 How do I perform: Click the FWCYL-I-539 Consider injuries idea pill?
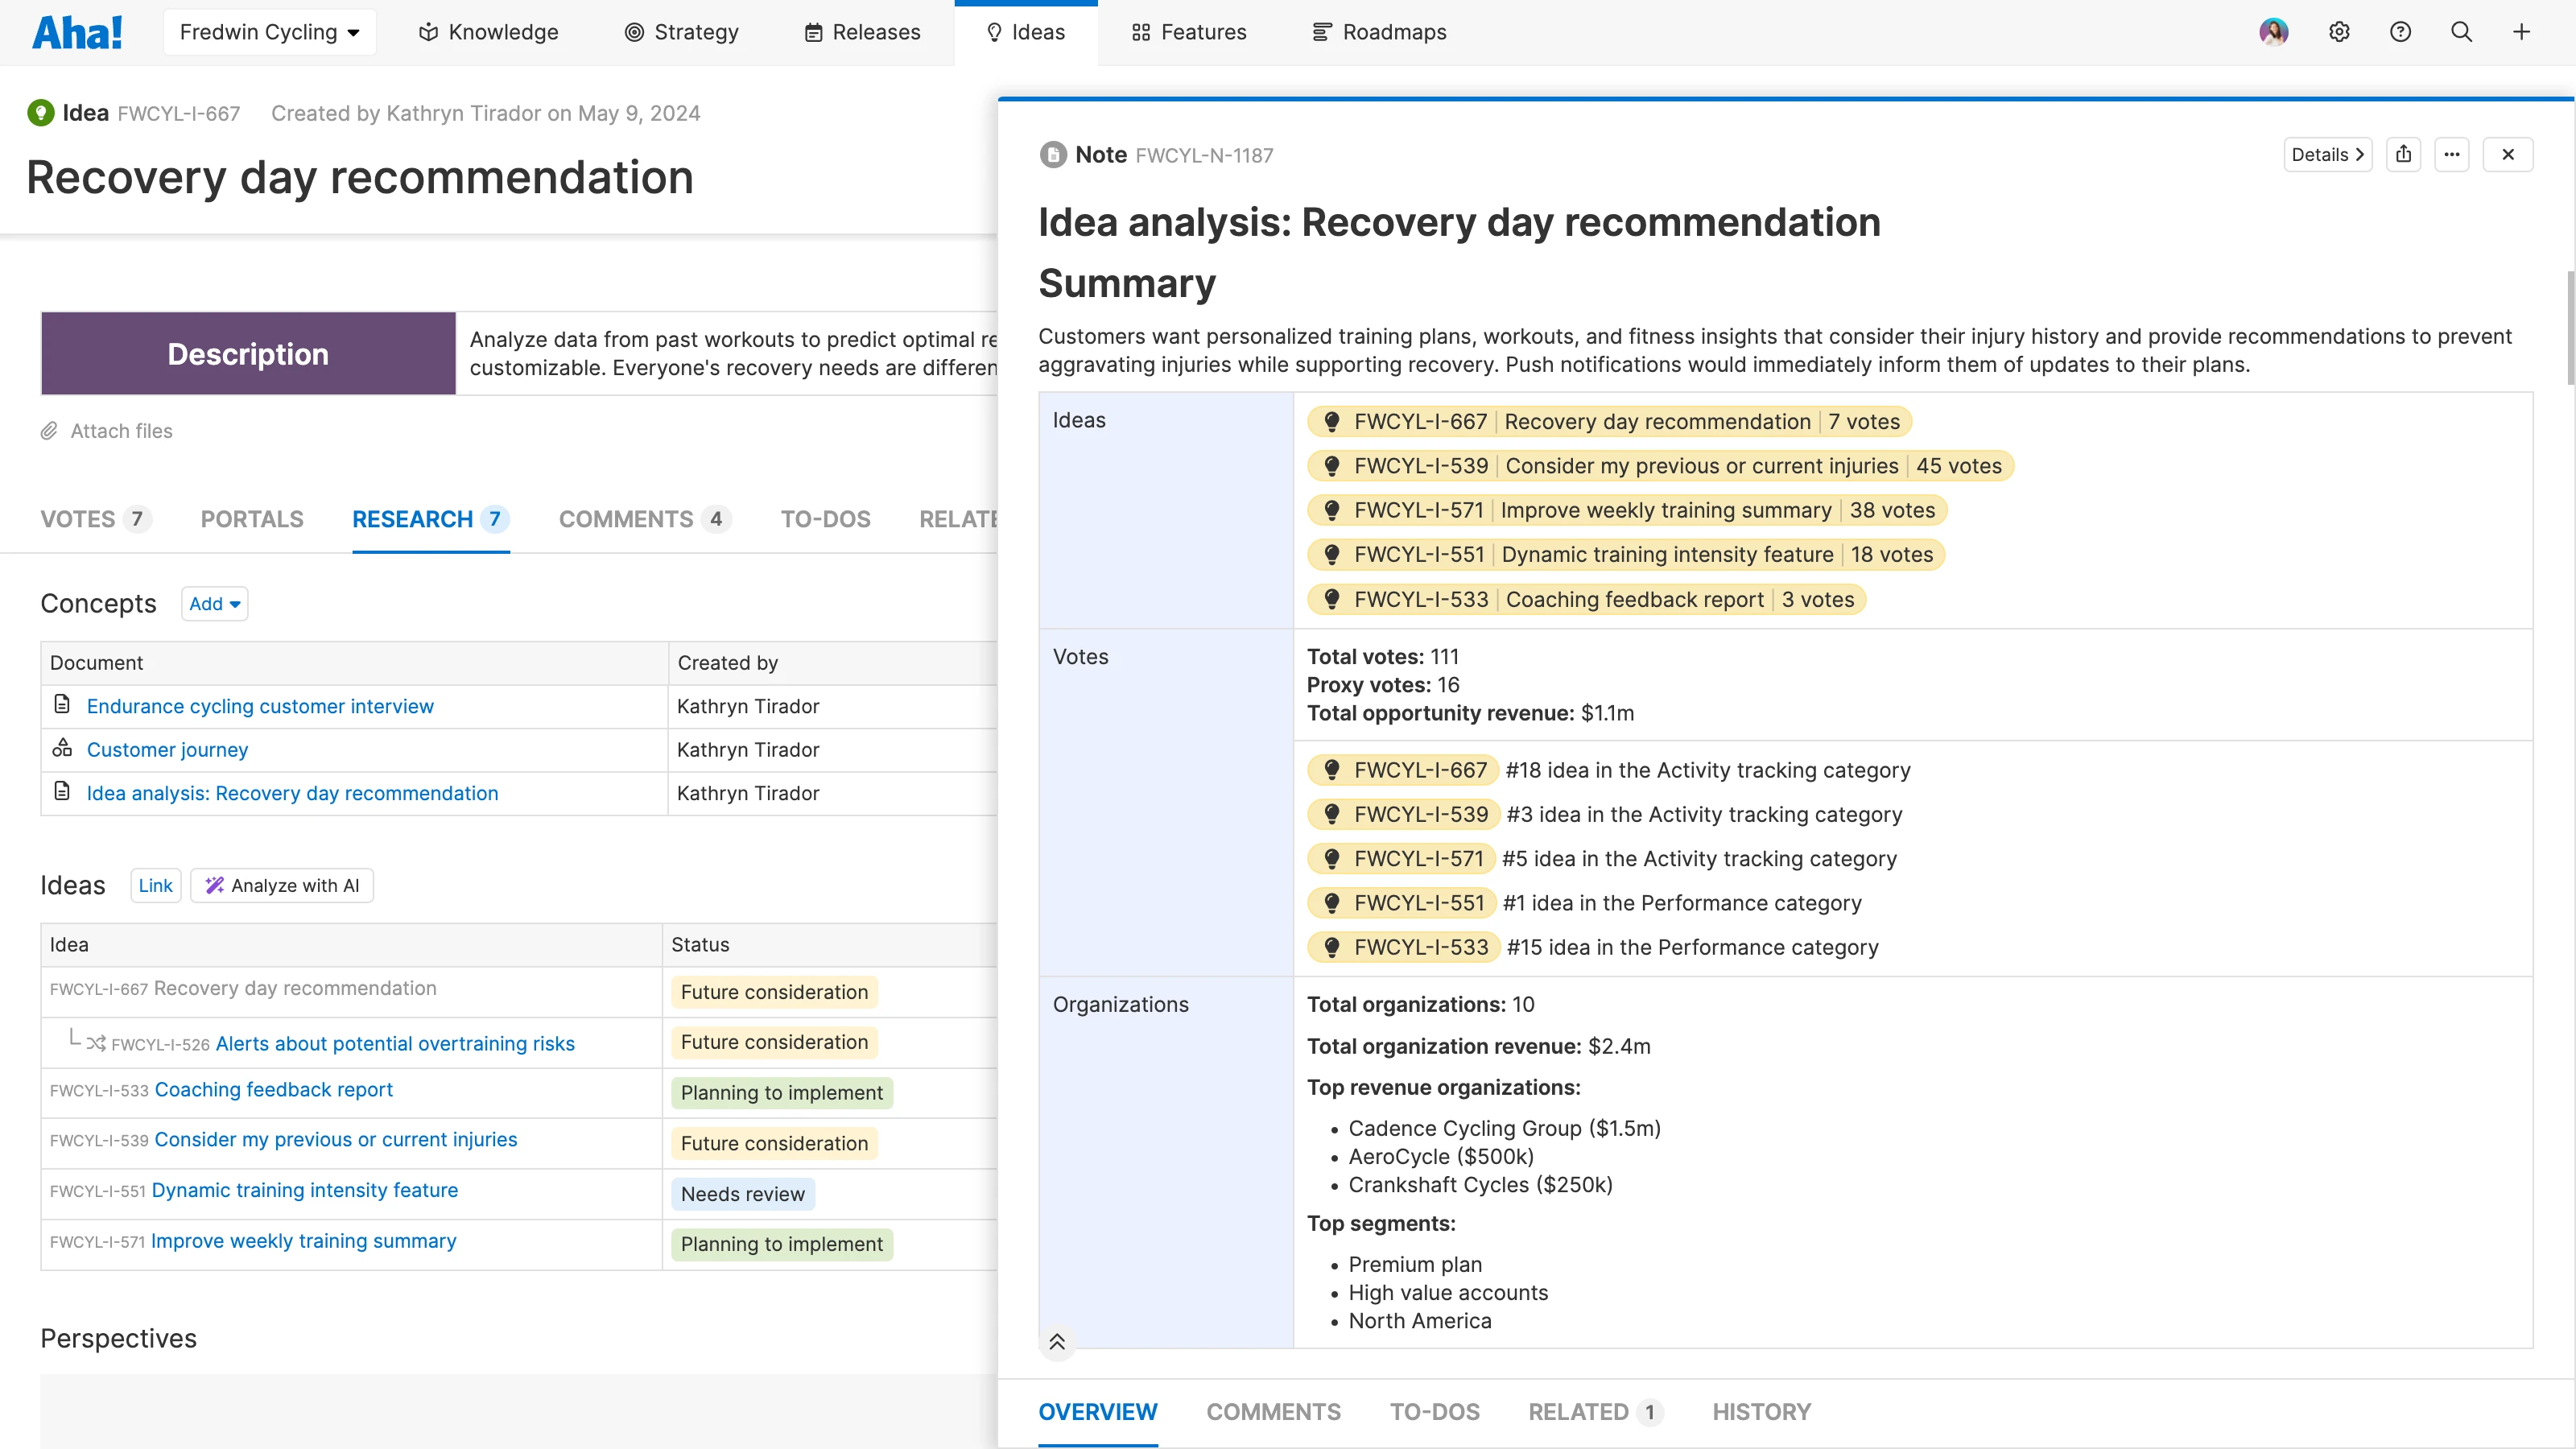pyautogui.click(x=1660, y=466)
